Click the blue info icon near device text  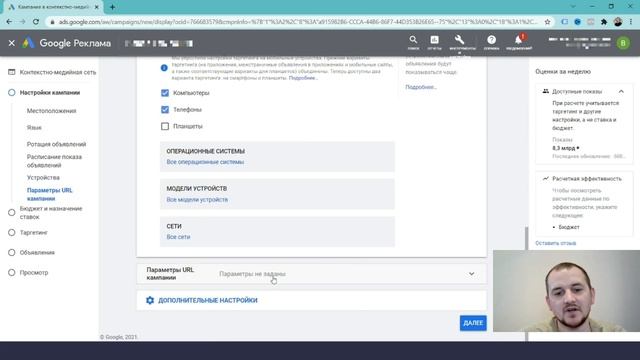(x=164, y=68)
